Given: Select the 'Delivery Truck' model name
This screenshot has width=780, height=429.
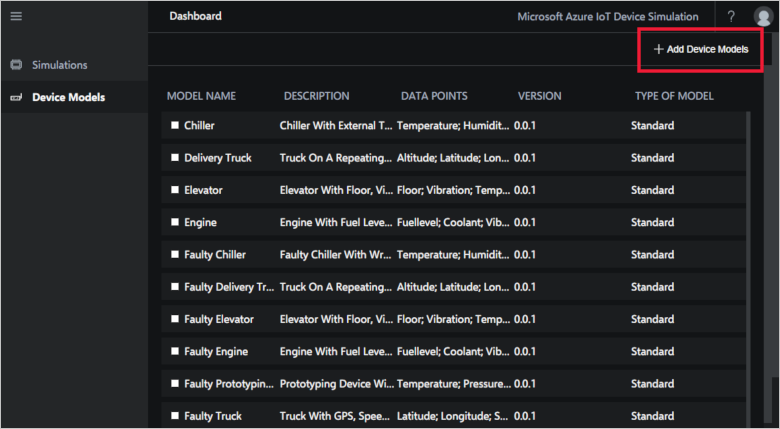Looking at the screenshot, I should (218, 158).
